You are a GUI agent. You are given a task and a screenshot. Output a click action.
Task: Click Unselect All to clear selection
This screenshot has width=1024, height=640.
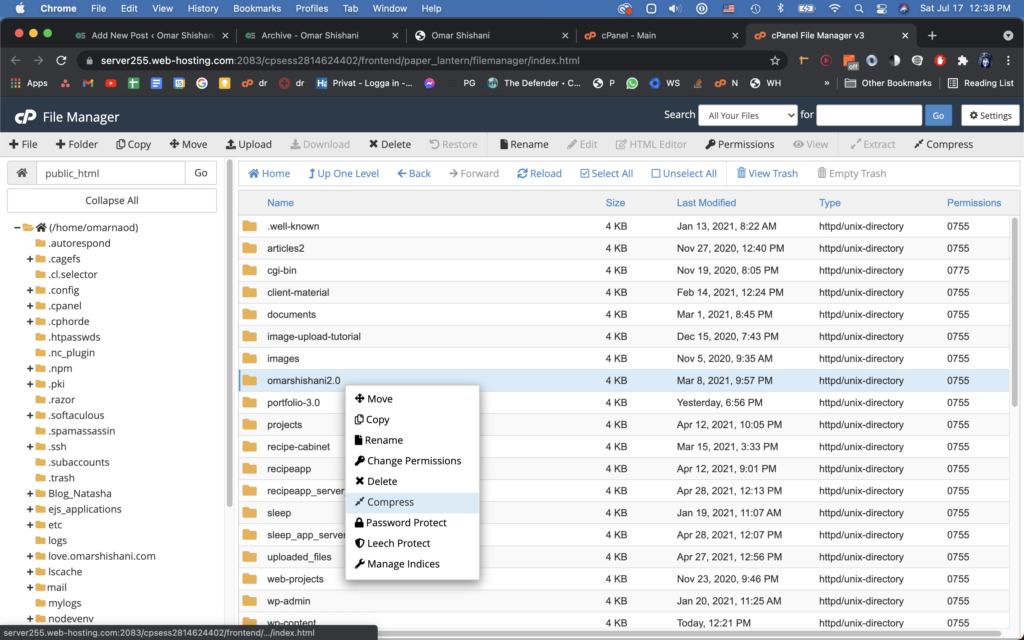point(683,172)
